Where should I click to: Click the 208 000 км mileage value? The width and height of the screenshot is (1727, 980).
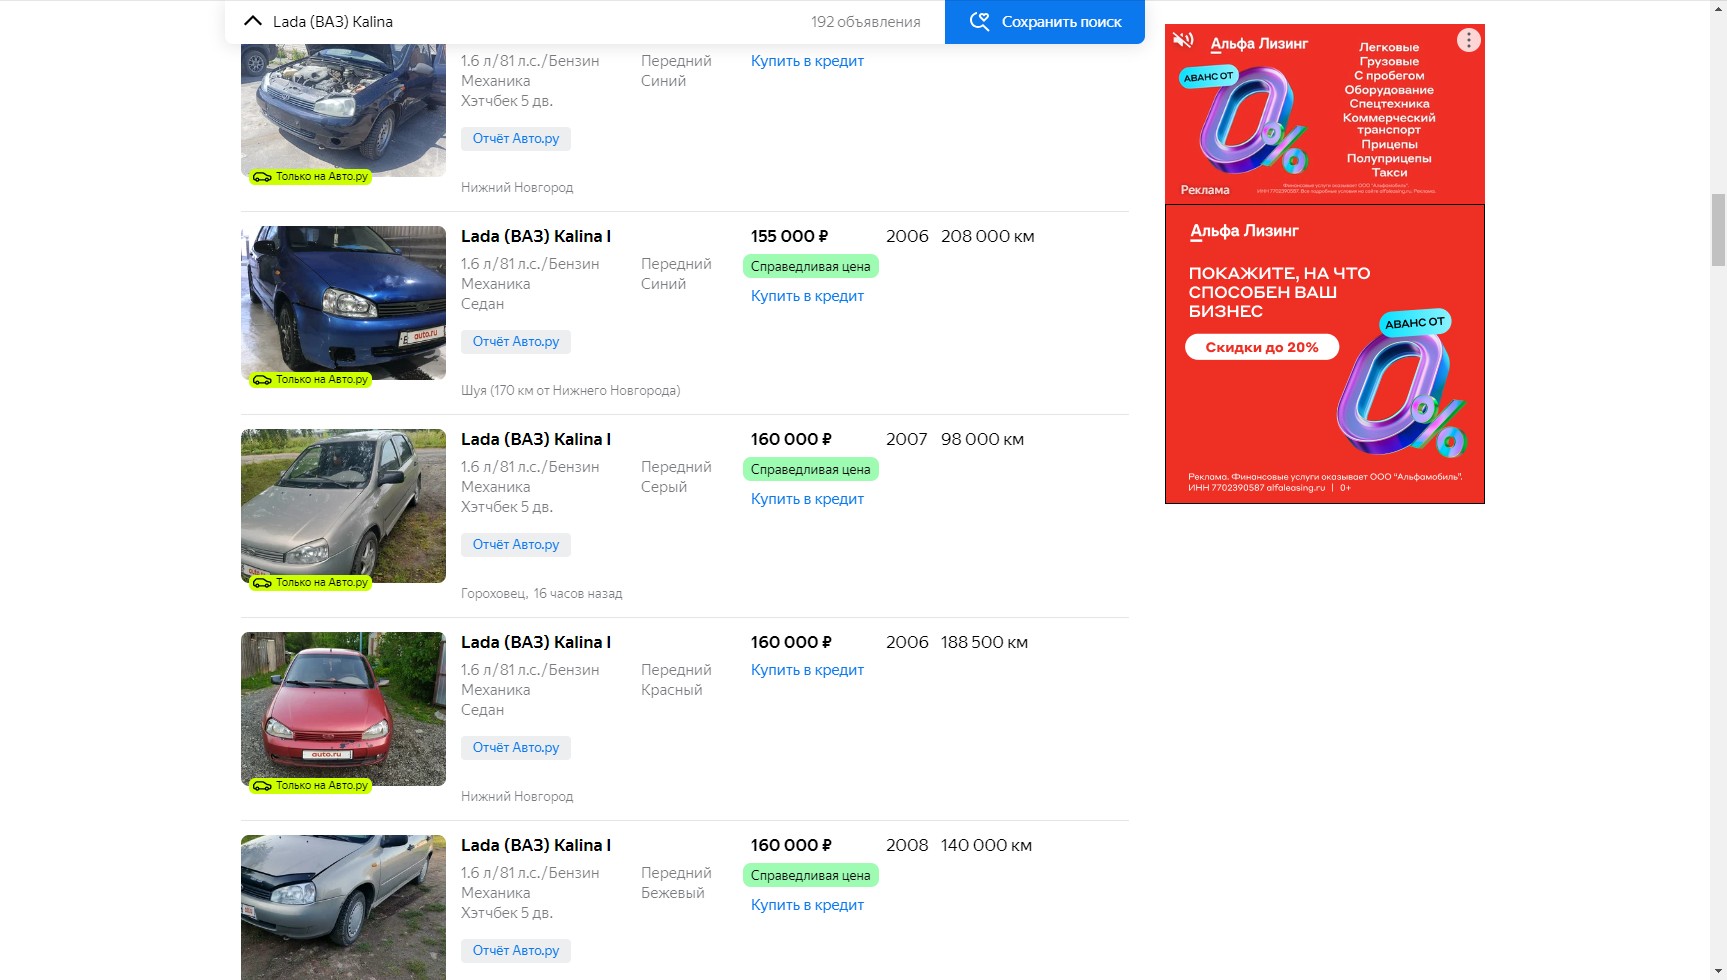[x=988, y=236]
